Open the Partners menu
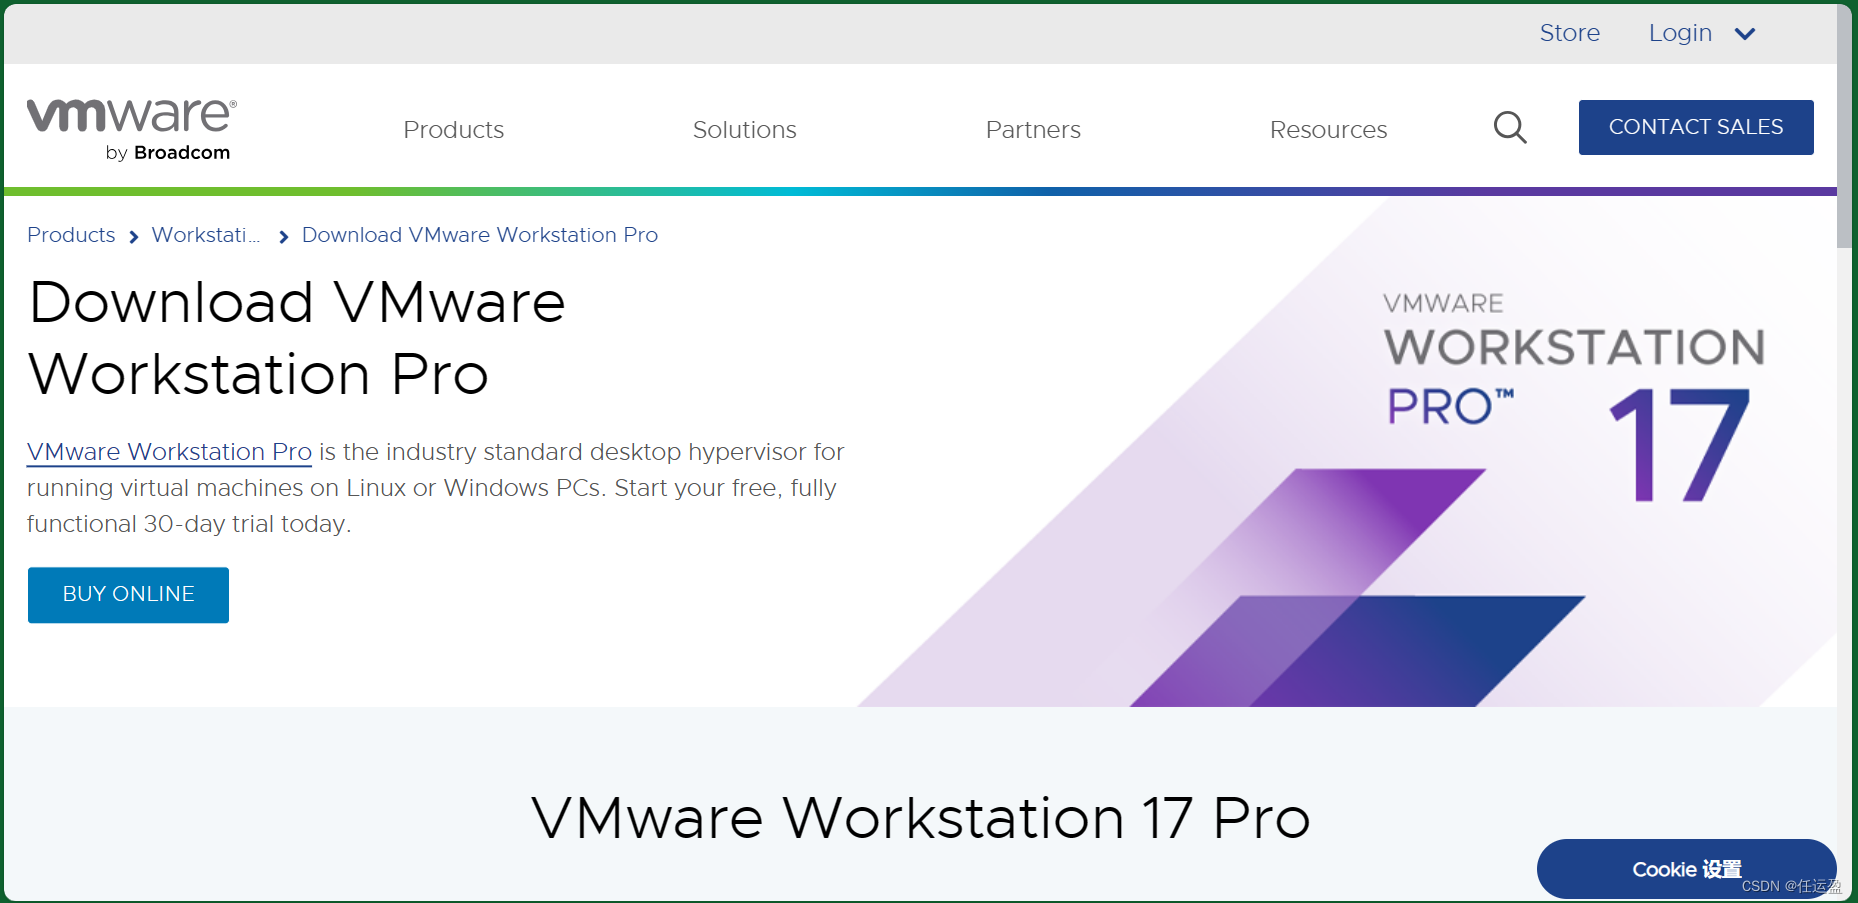Viewport: 1858px width, 903px height. pos(1033,129)
